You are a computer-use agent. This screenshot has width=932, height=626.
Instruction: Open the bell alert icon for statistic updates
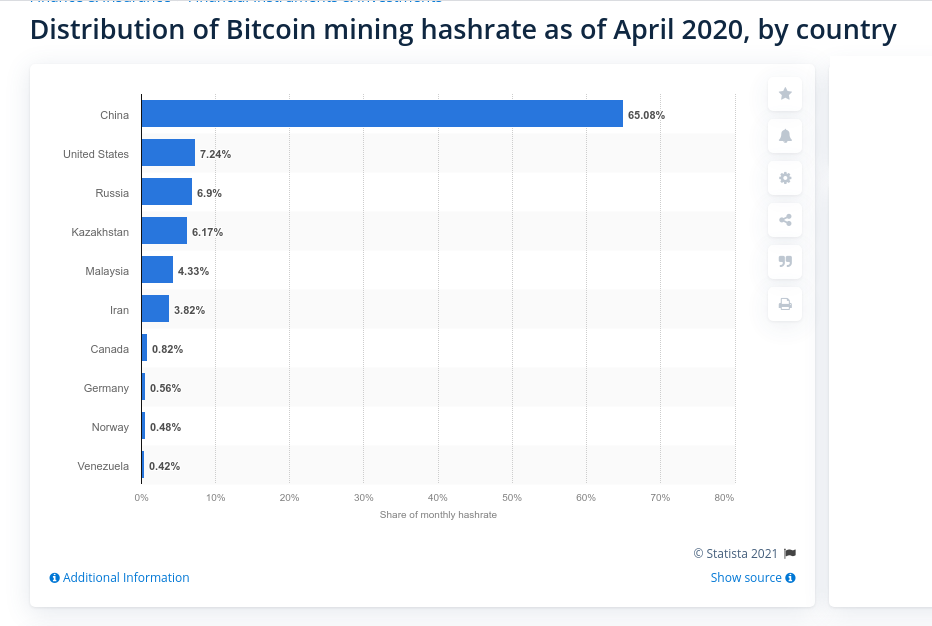[x=784, y=136]
